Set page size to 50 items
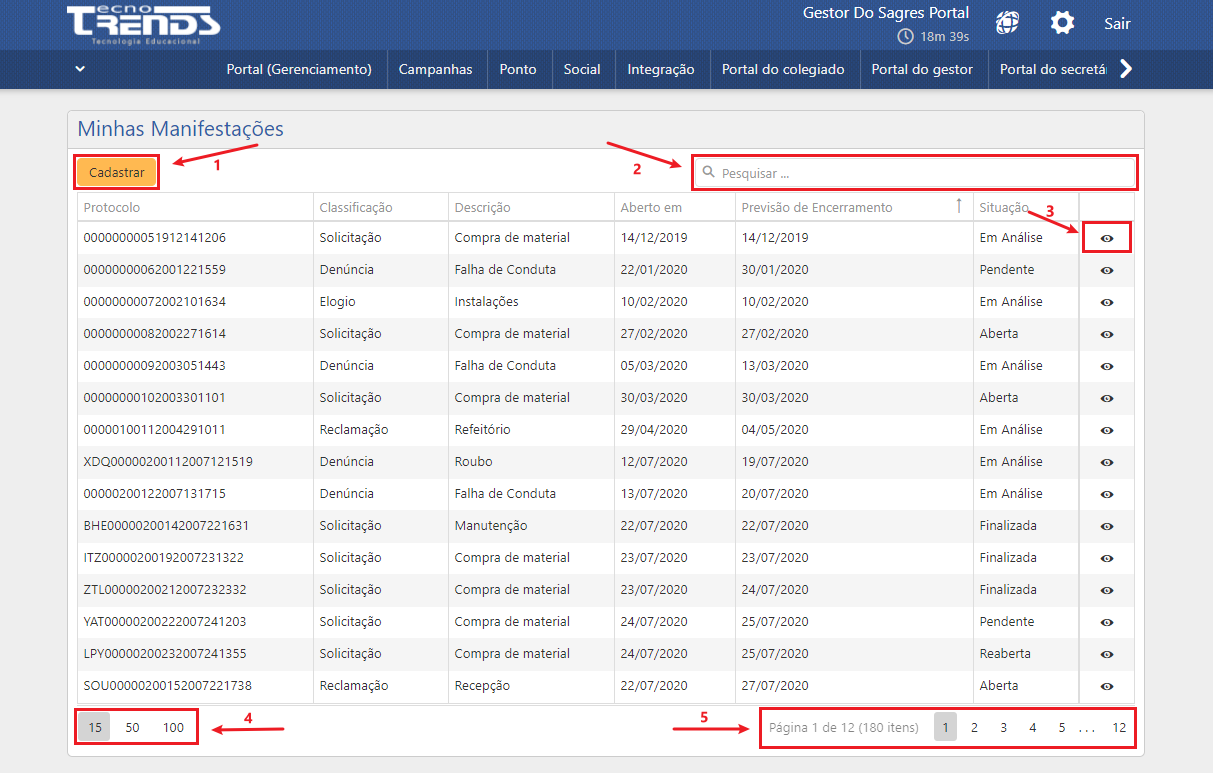1213x773 pixels. (132, 728)
